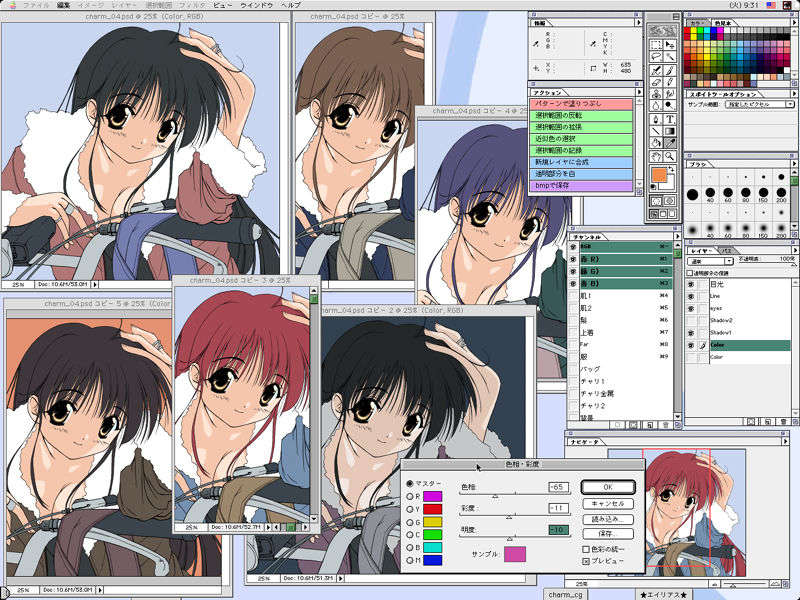This screenshot has height=600, width=800.
Task: Toggle the Colorize checkbox
Action: 586,549
